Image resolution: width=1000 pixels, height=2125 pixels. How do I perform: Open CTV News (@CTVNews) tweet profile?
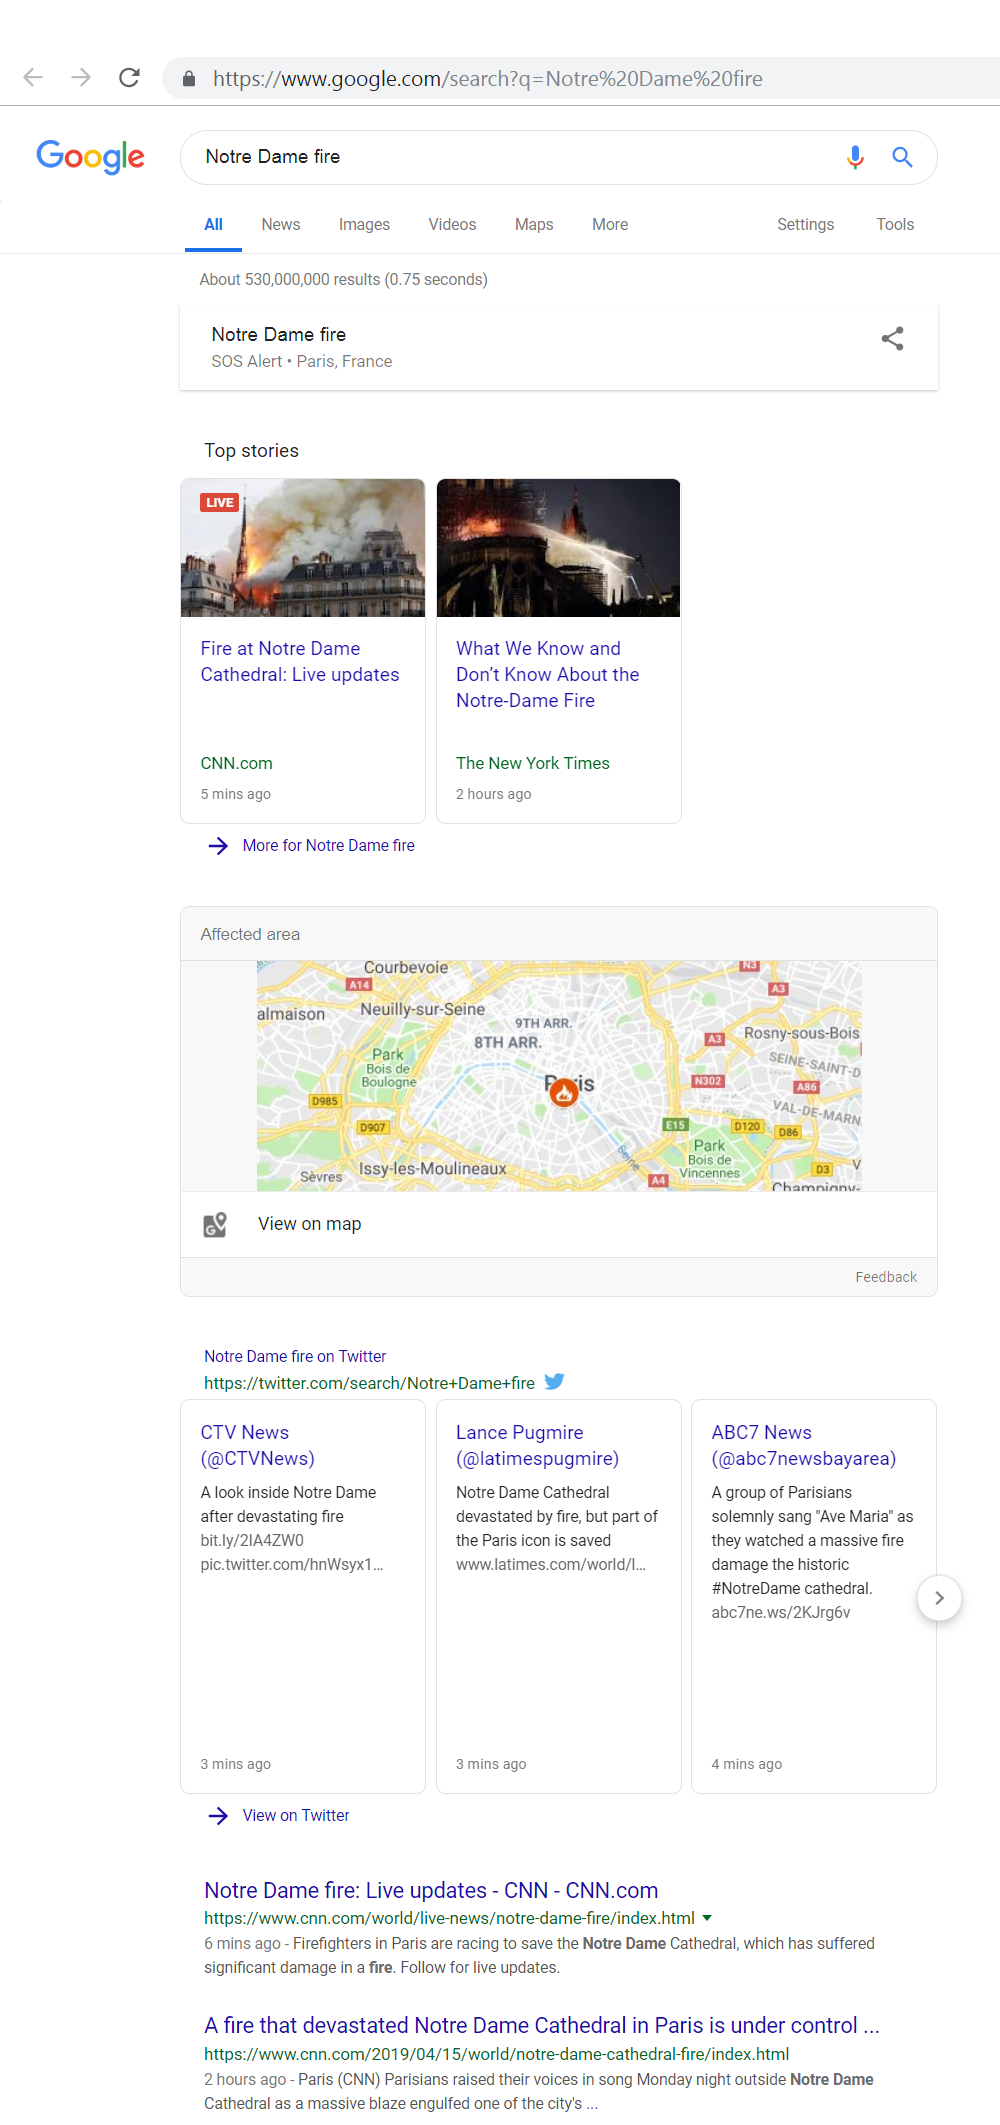[x=258, y=1446]
